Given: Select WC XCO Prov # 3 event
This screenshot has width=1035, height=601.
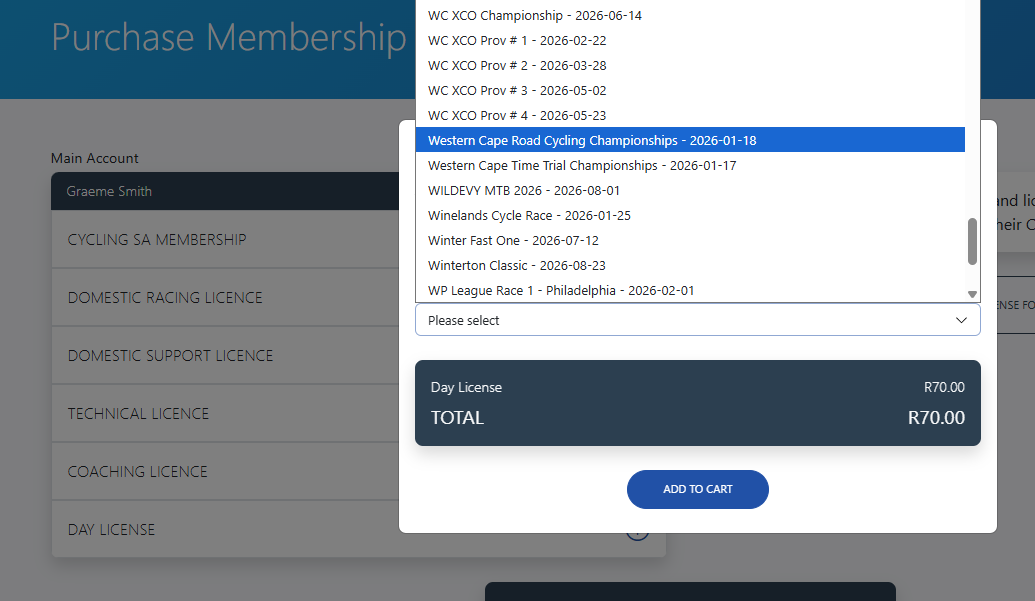Looking at the screenshot, I should pos(517,90).
